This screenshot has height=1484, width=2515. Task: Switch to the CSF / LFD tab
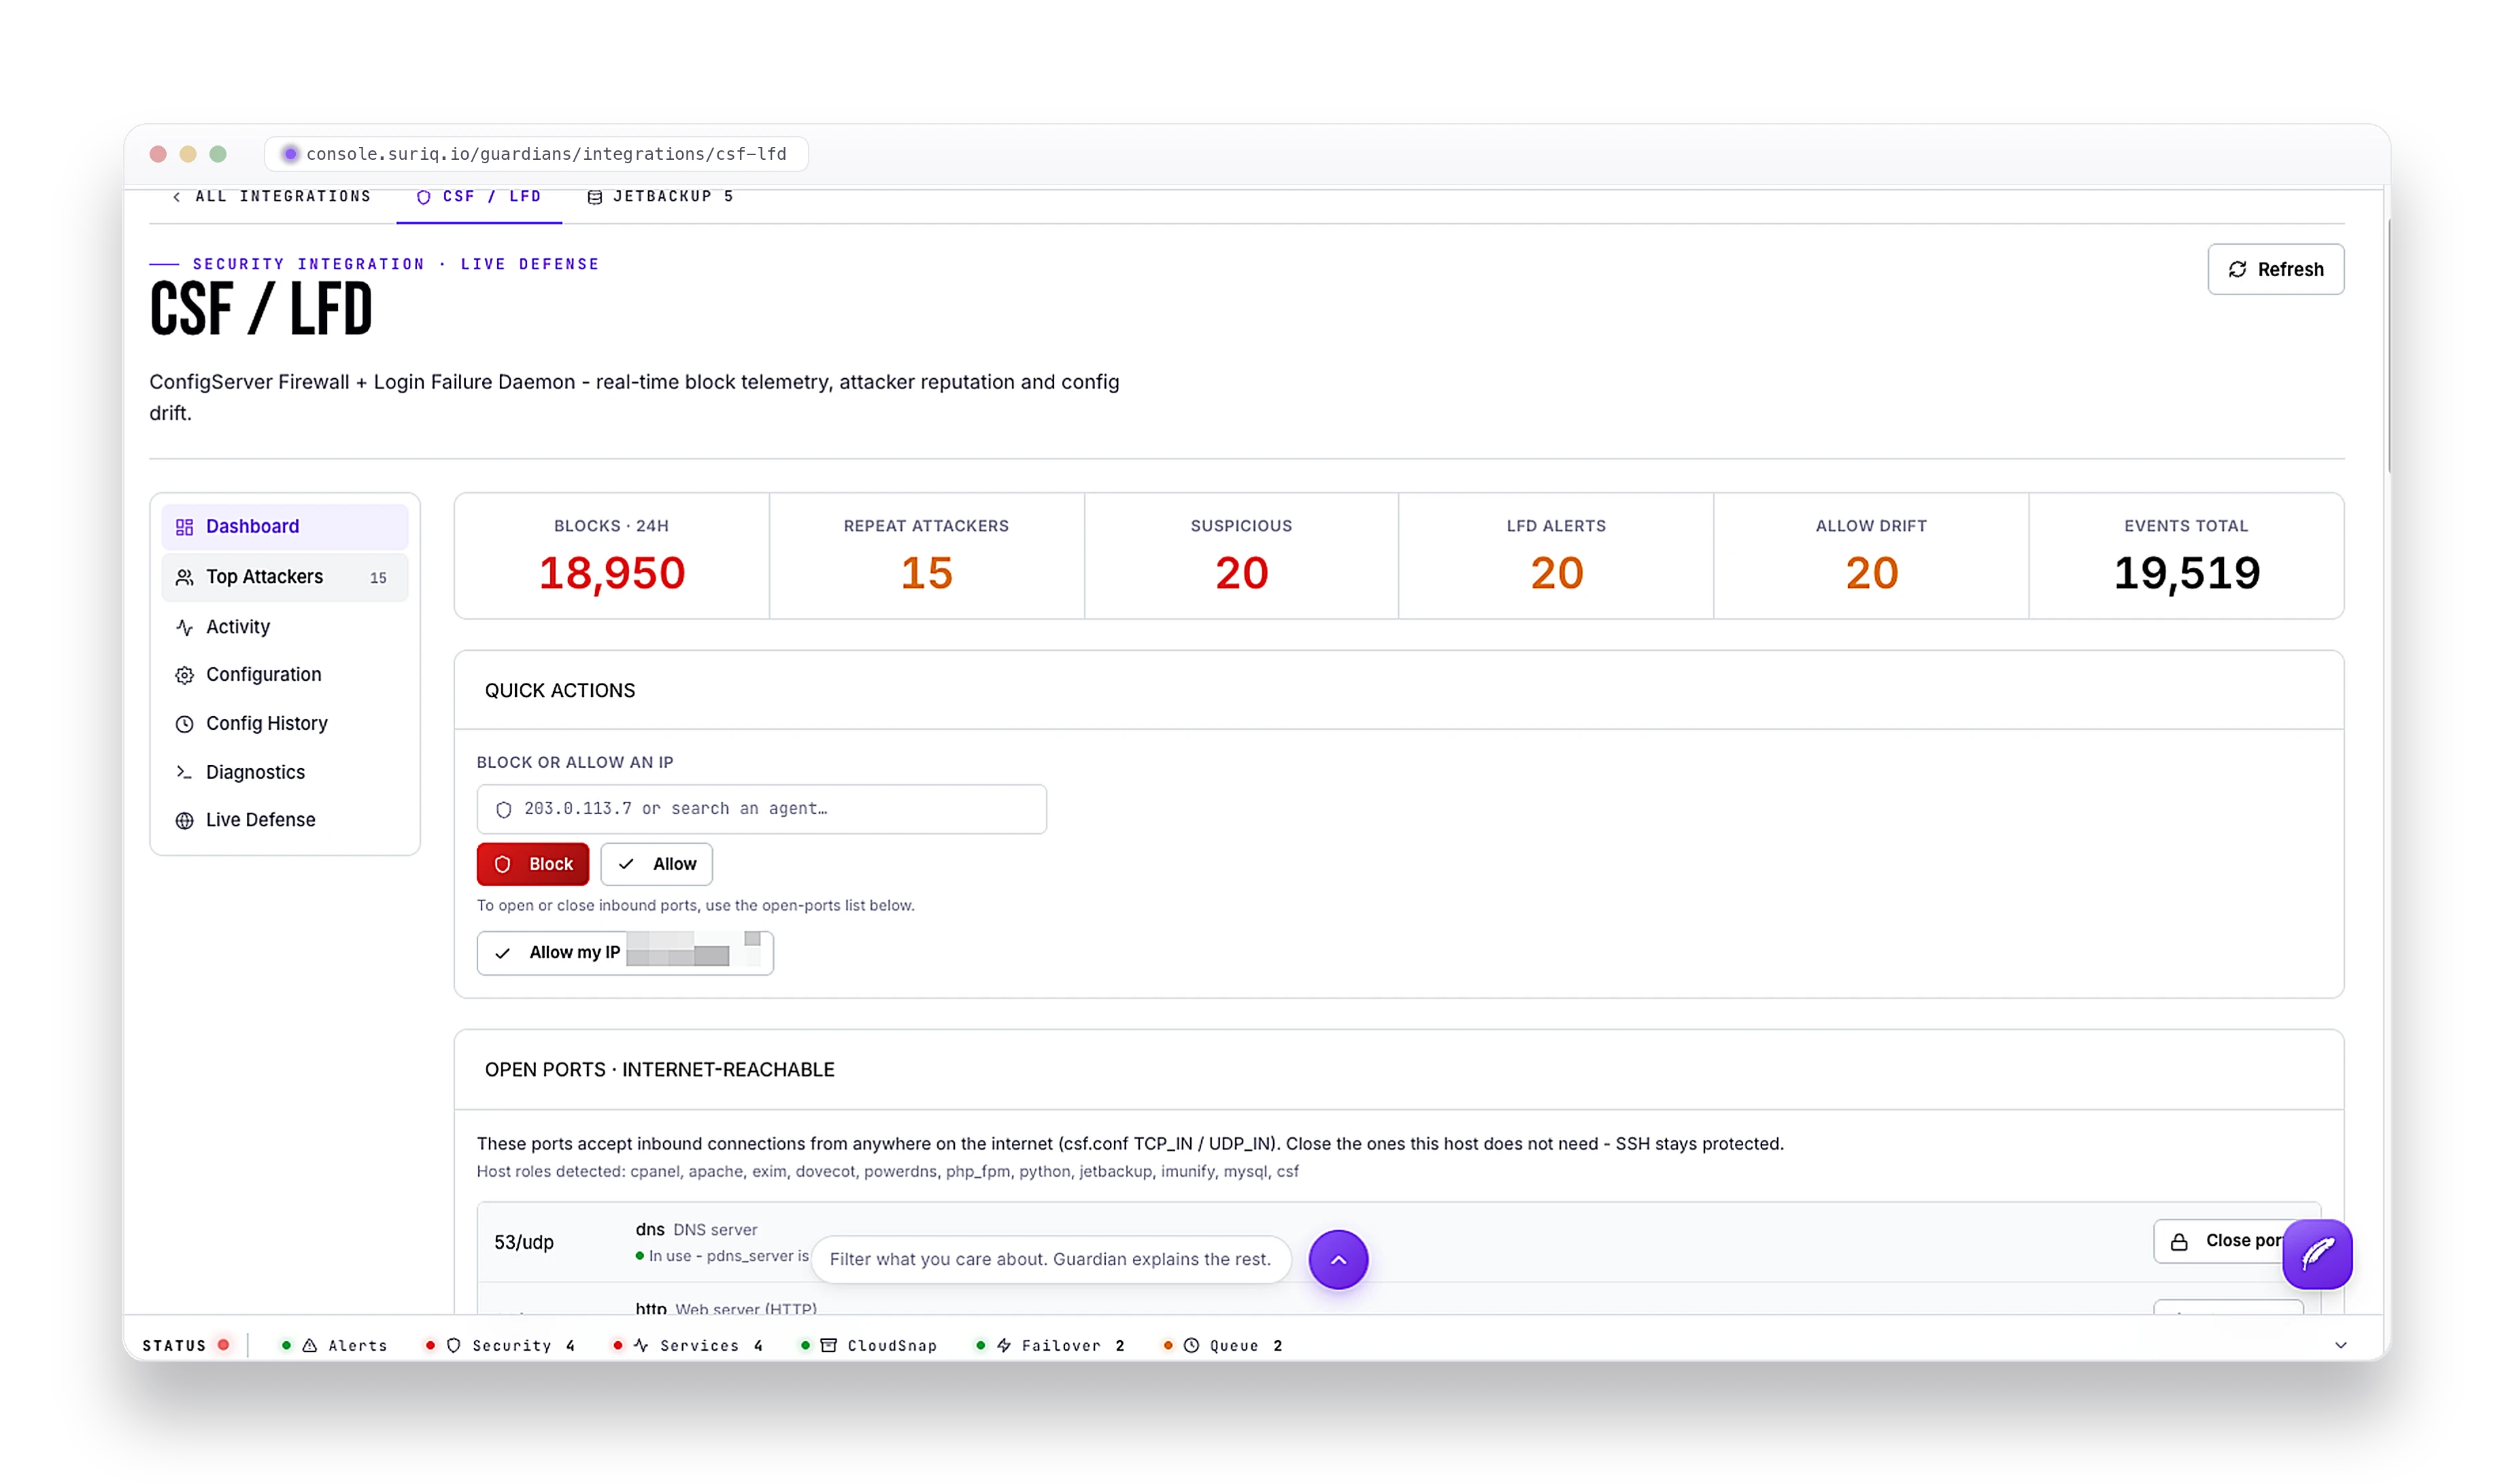click(x=479, y=197)
